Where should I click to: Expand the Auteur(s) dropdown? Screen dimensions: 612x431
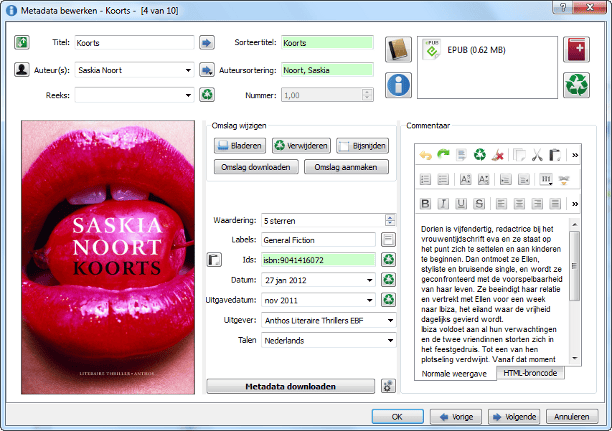(188, 70)
